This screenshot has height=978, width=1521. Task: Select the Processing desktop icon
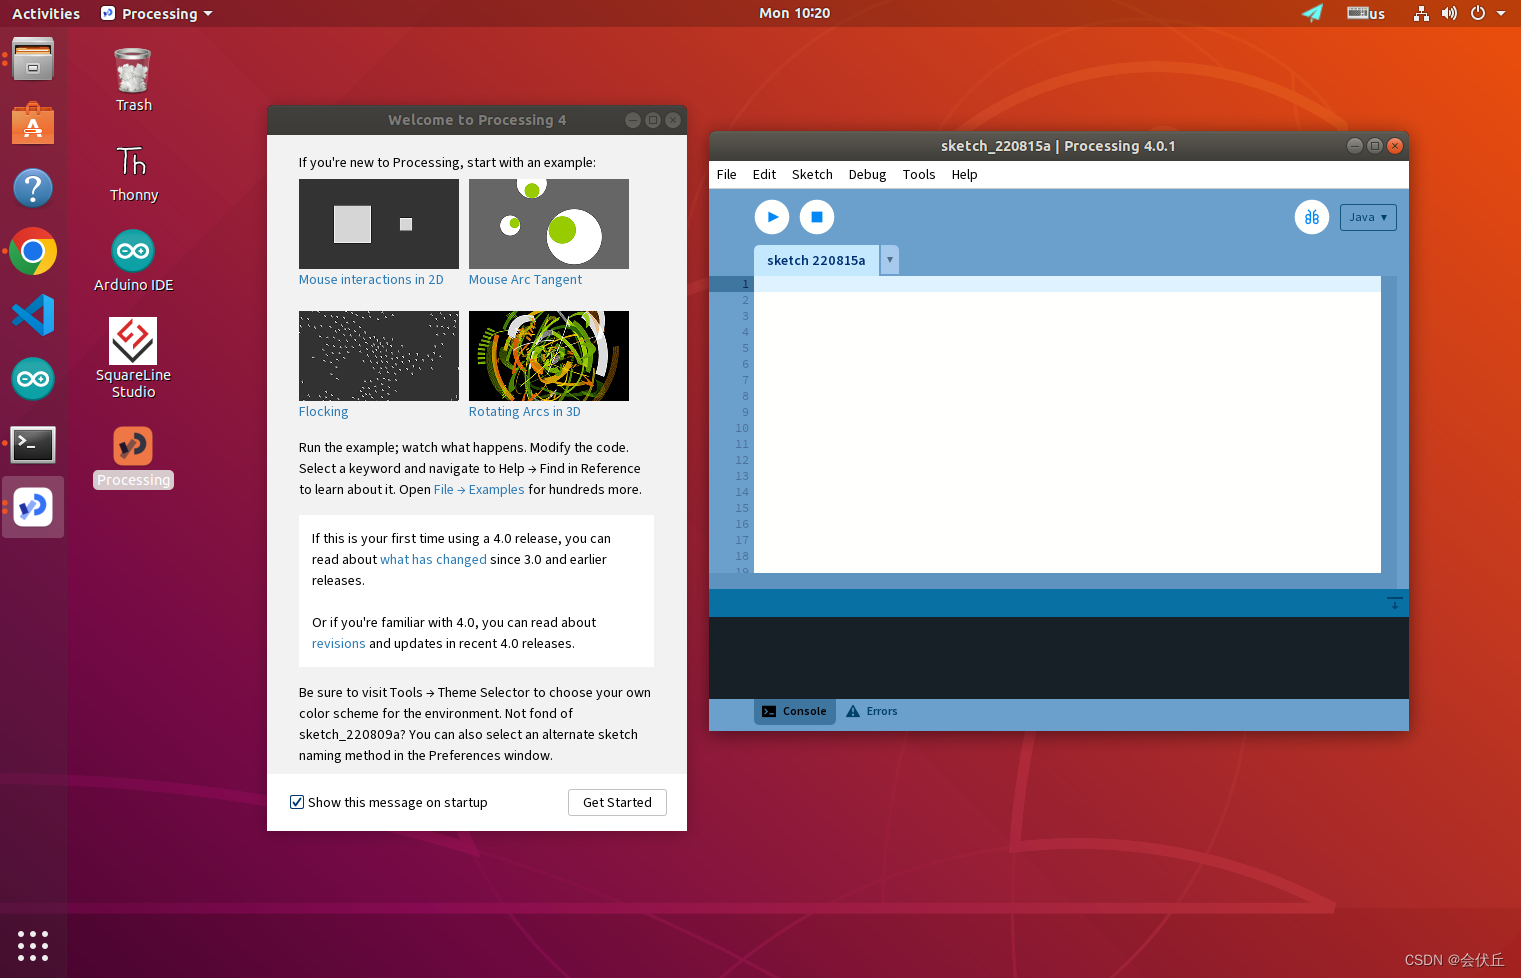pyautogui.click(x=133, y=457)
